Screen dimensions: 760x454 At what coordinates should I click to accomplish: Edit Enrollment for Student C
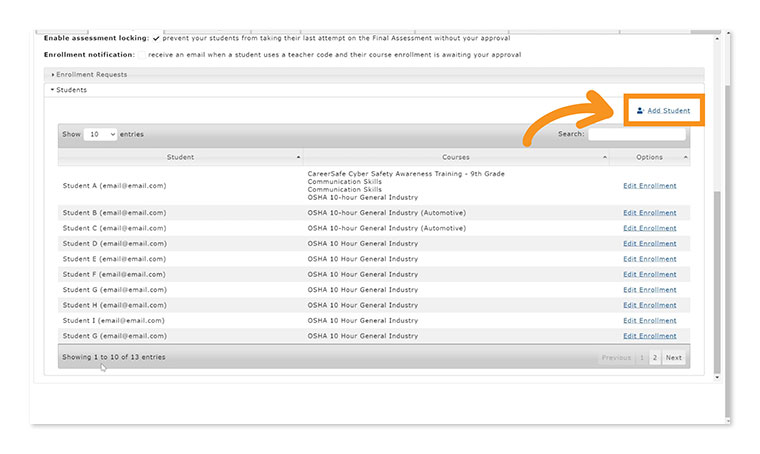(649, 228)
